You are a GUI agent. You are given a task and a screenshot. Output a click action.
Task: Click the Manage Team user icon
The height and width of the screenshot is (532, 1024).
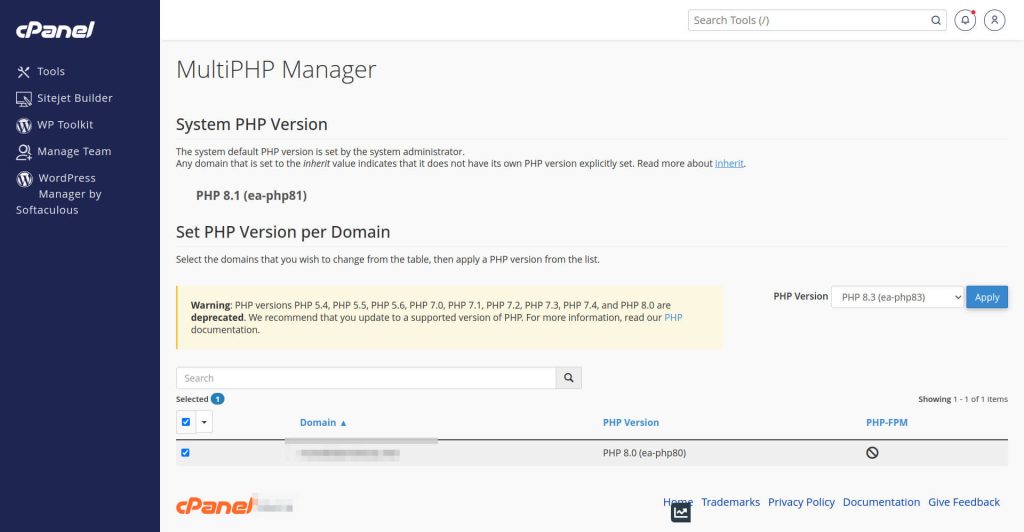click(x=24, y=152)
